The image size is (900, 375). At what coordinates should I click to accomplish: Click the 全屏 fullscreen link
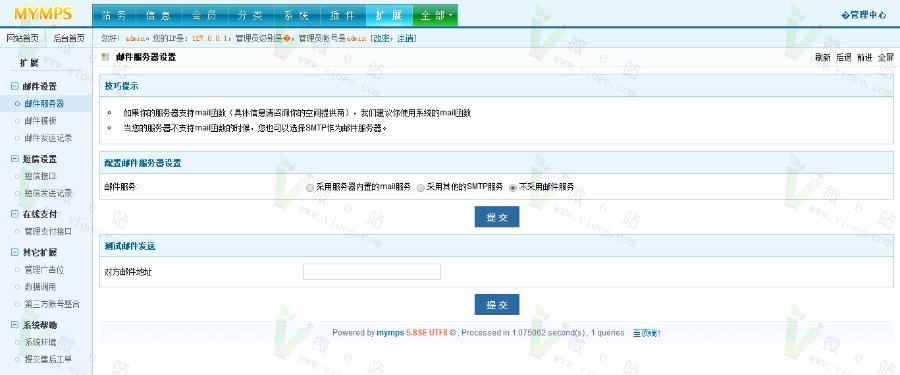886,57
